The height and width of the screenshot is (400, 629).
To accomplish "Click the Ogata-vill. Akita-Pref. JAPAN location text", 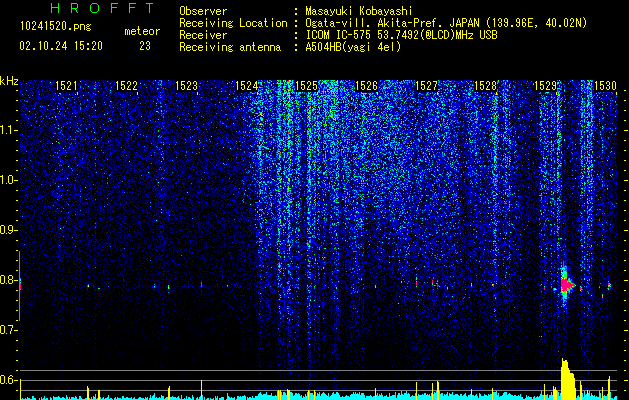I will click(x=446, y=23).
